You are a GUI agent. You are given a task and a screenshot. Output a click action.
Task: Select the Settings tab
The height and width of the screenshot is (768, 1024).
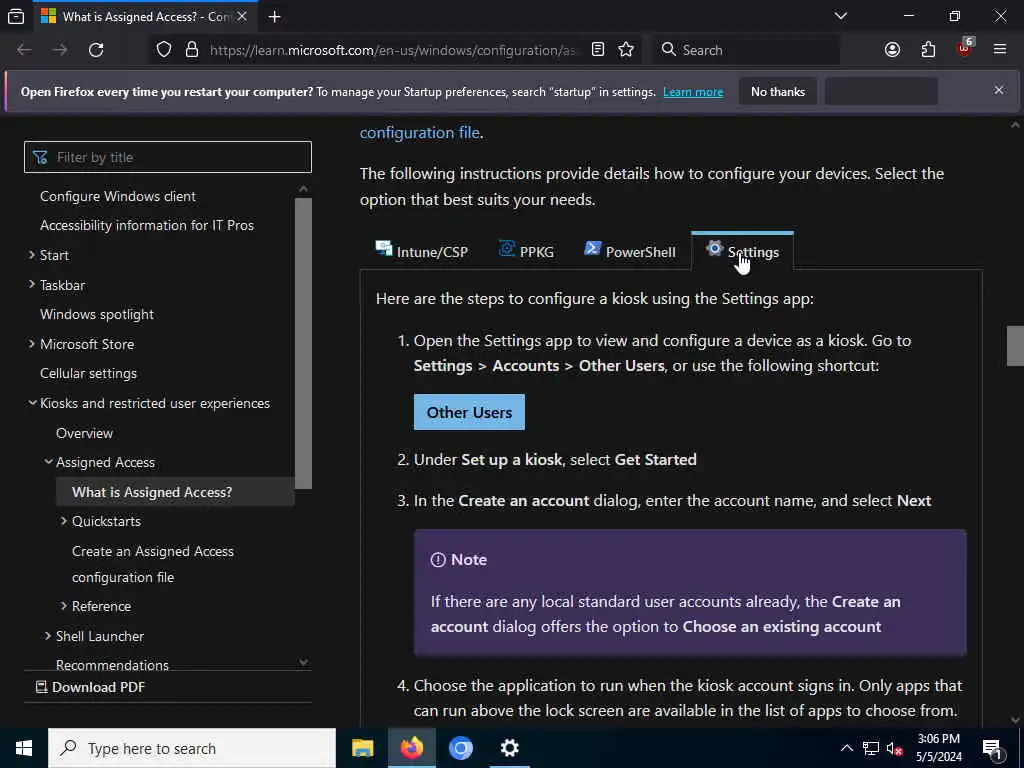click(743, 251)
